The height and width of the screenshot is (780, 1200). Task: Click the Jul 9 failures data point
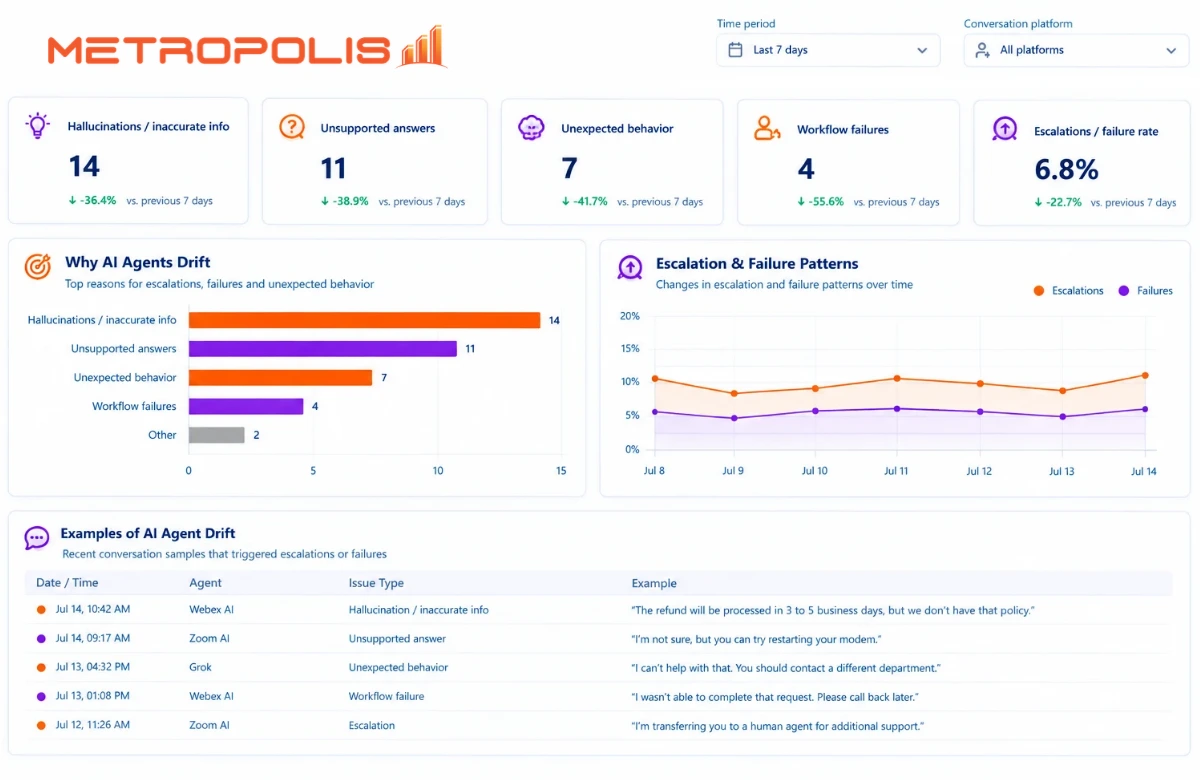click(x=734, y=418)
